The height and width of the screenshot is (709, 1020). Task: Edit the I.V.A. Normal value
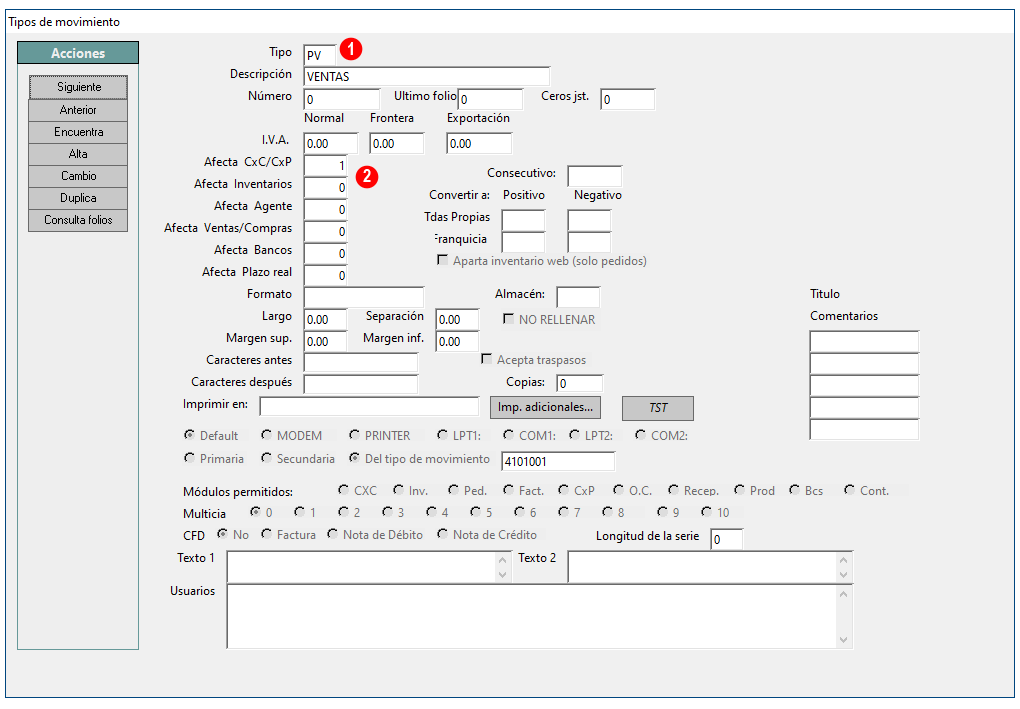[x=330, y=144]
